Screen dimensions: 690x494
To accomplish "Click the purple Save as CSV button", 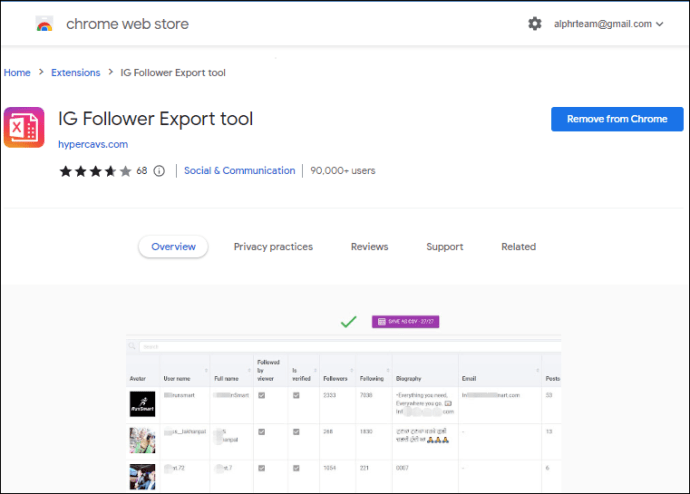I will [406, 321].
